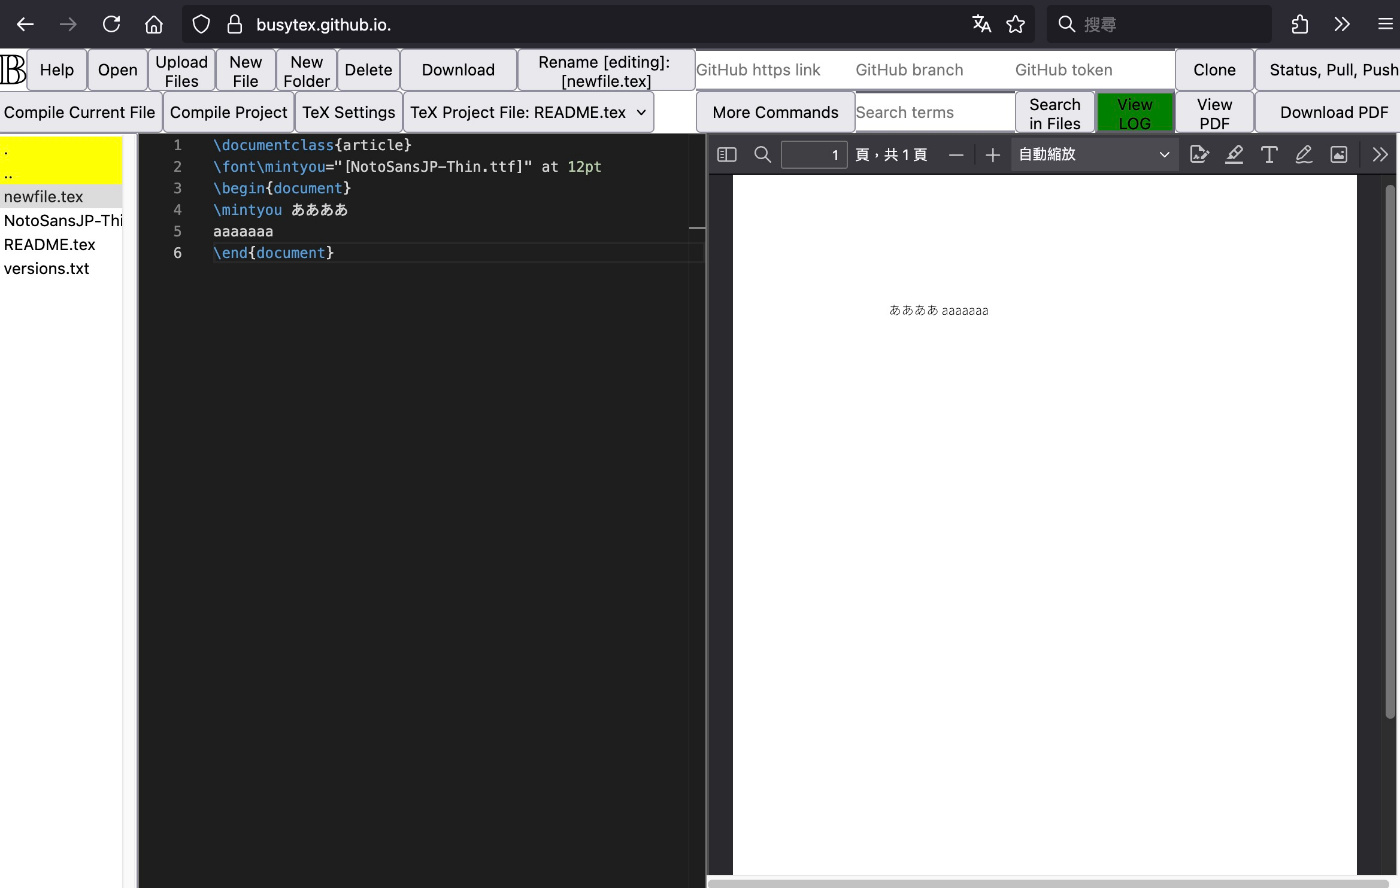
Task: Zoom in the PDF preview
Action: (992, 154)
